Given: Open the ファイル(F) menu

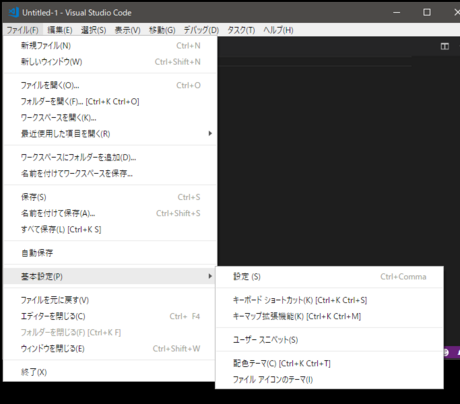Looking at the screenshot, I should tap(23, 30).
